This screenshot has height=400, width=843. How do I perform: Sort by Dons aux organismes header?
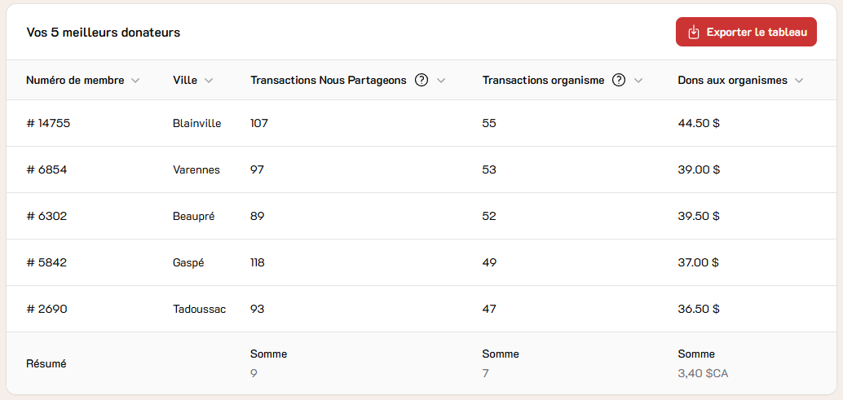coord(732,80)
